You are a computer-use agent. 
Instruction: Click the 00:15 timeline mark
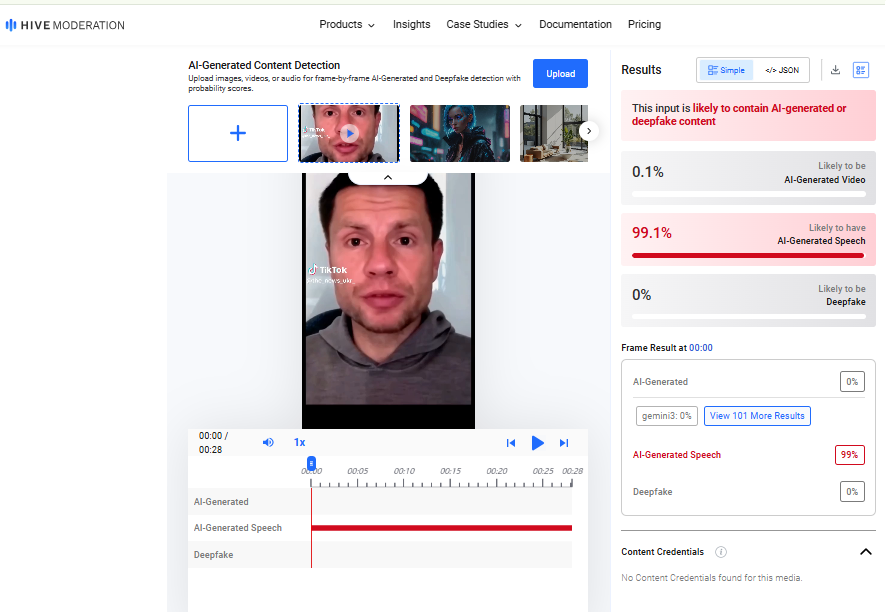pos(450,471)
